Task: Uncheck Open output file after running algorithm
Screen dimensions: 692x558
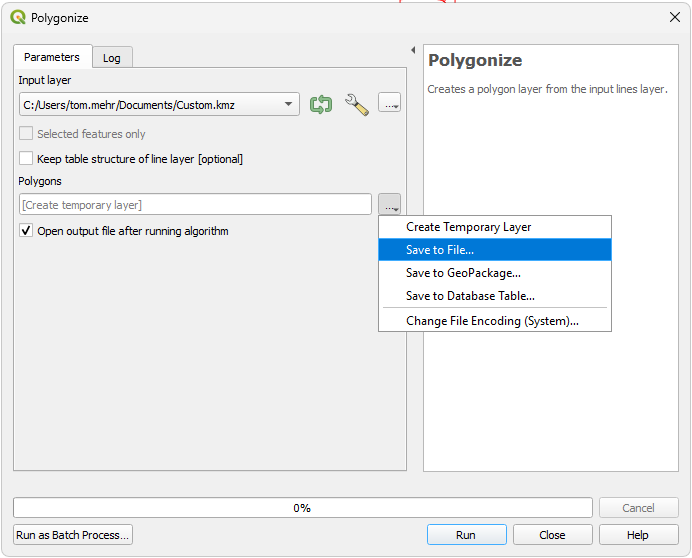Action: coord(27,231)
